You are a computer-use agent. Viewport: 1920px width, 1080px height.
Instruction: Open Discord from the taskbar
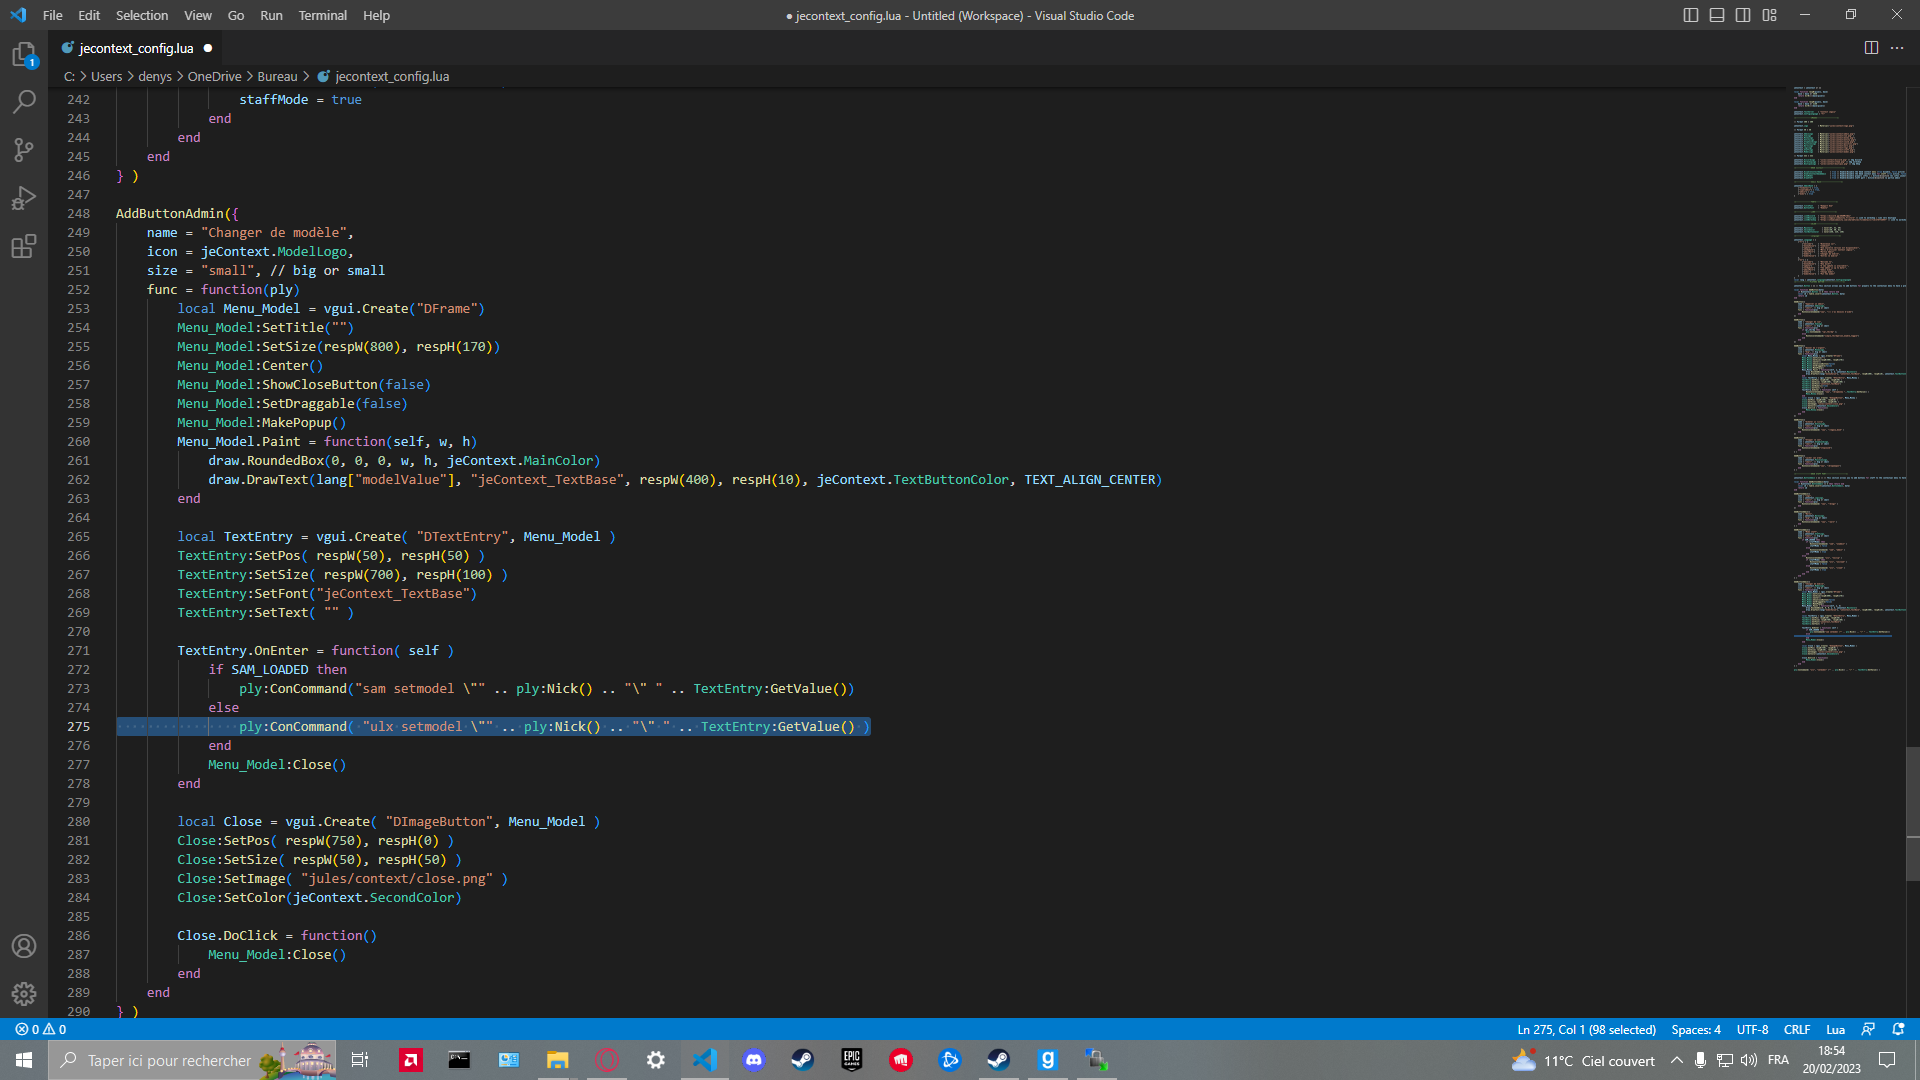pos(754,1060)
